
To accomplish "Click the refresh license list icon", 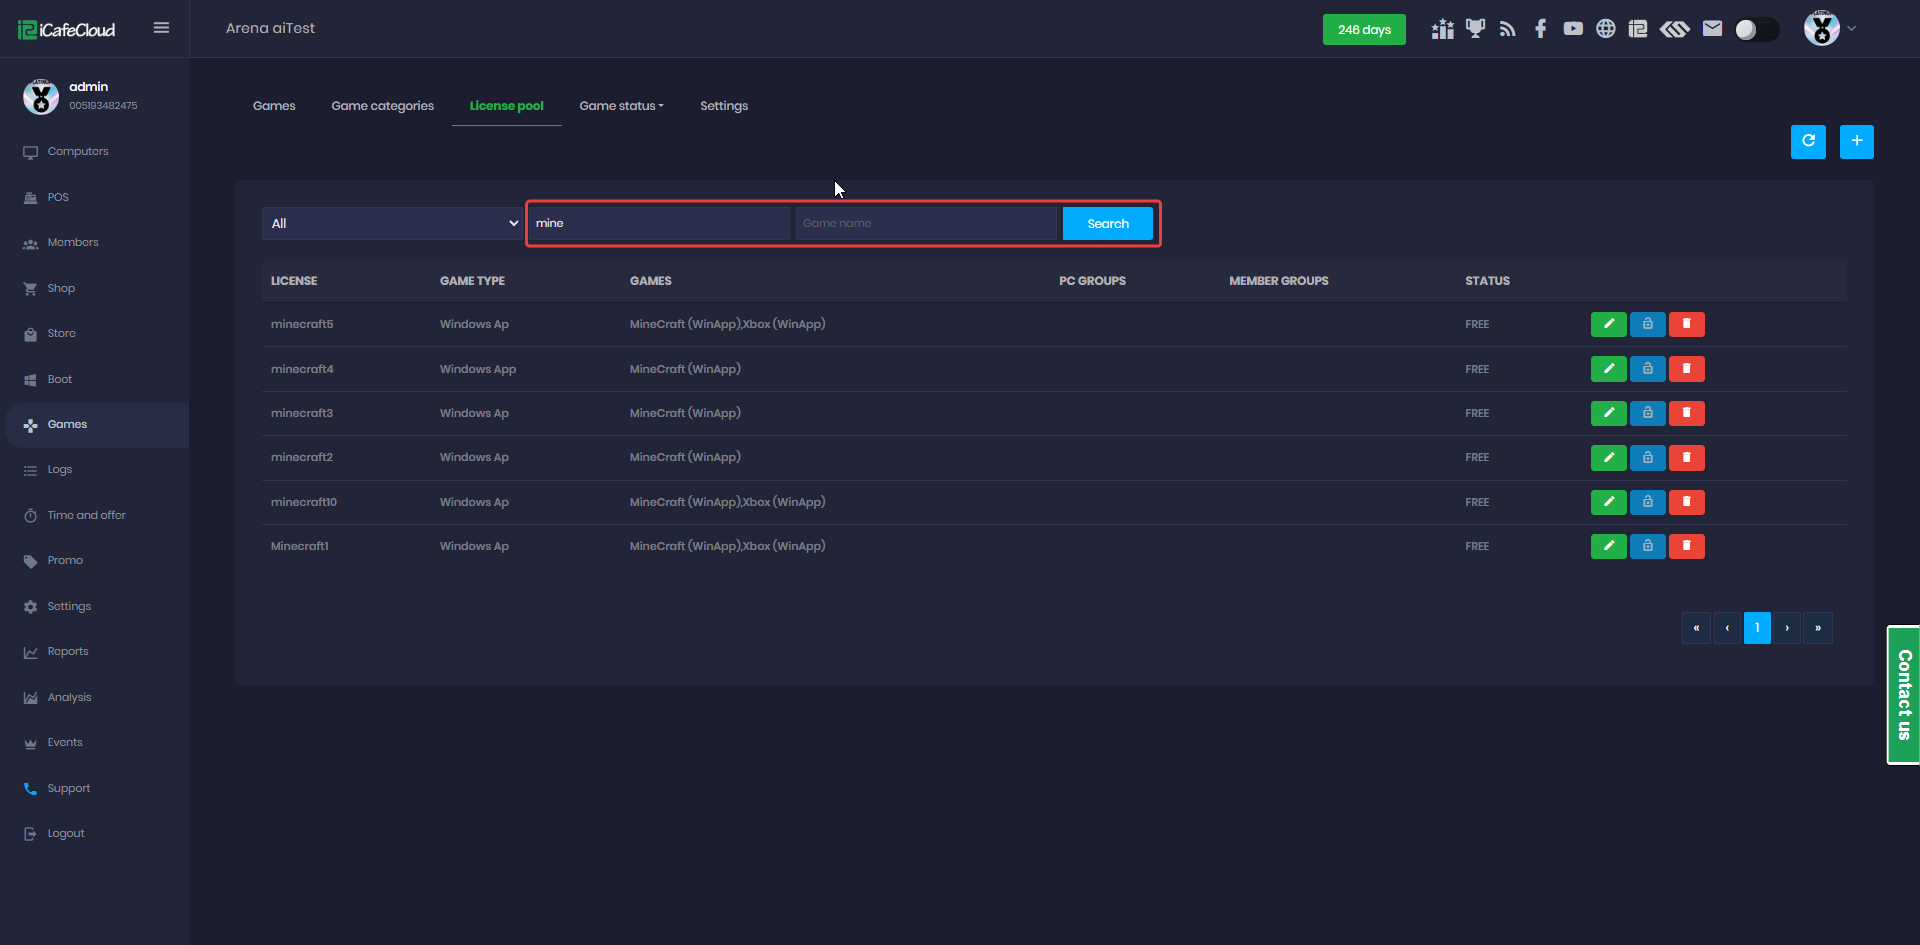I will point(1807,142).
